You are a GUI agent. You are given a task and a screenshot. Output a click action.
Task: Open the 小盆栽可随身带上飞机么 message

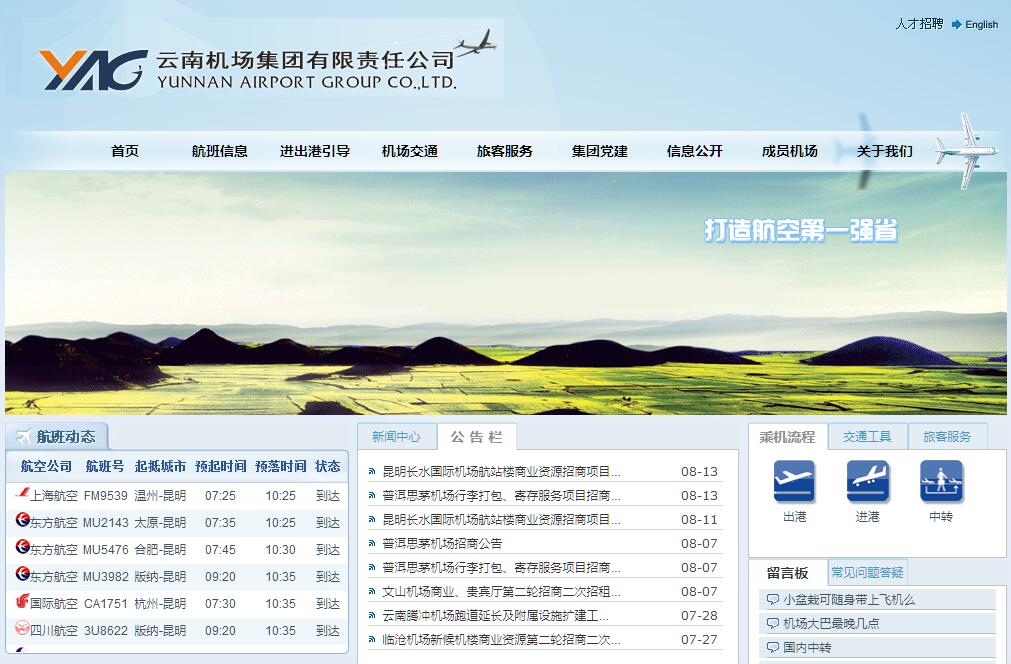tap(849, 600)
